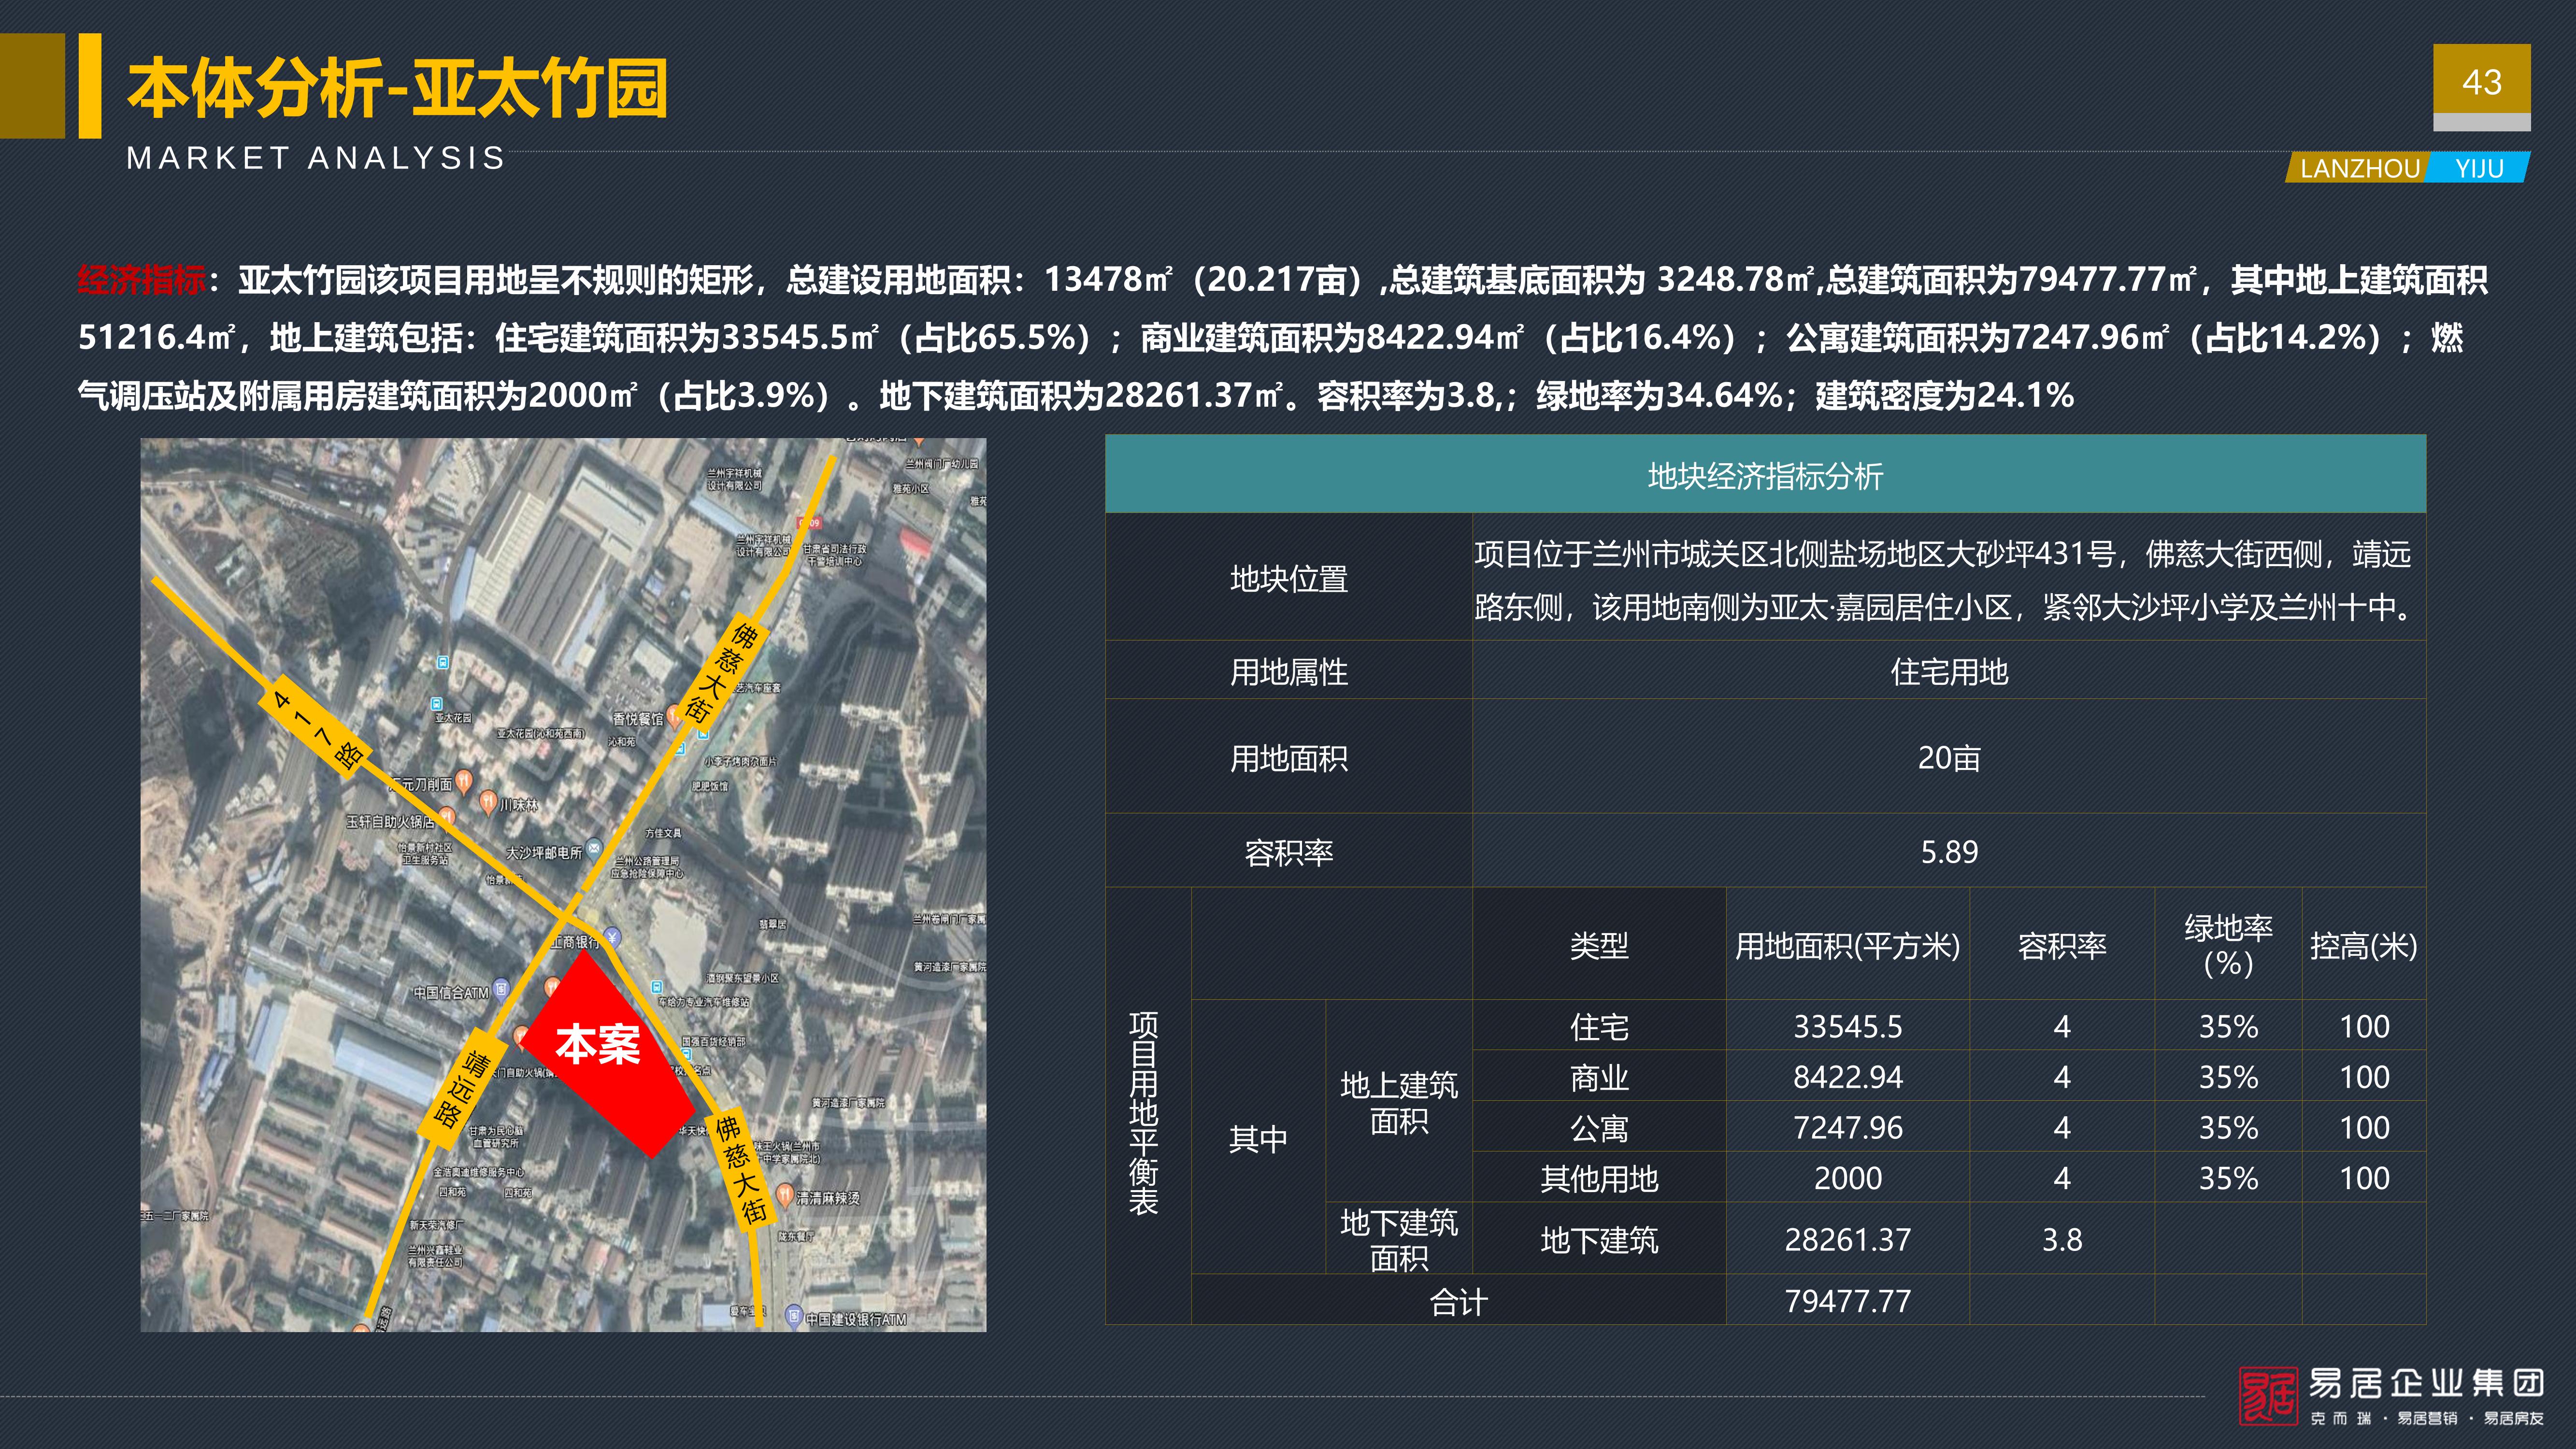The width and height of the screenshot is (2576, 1449).
Task: Click the mail pin beside 大沙坪邮电所
Action: (x=594, y=849)
